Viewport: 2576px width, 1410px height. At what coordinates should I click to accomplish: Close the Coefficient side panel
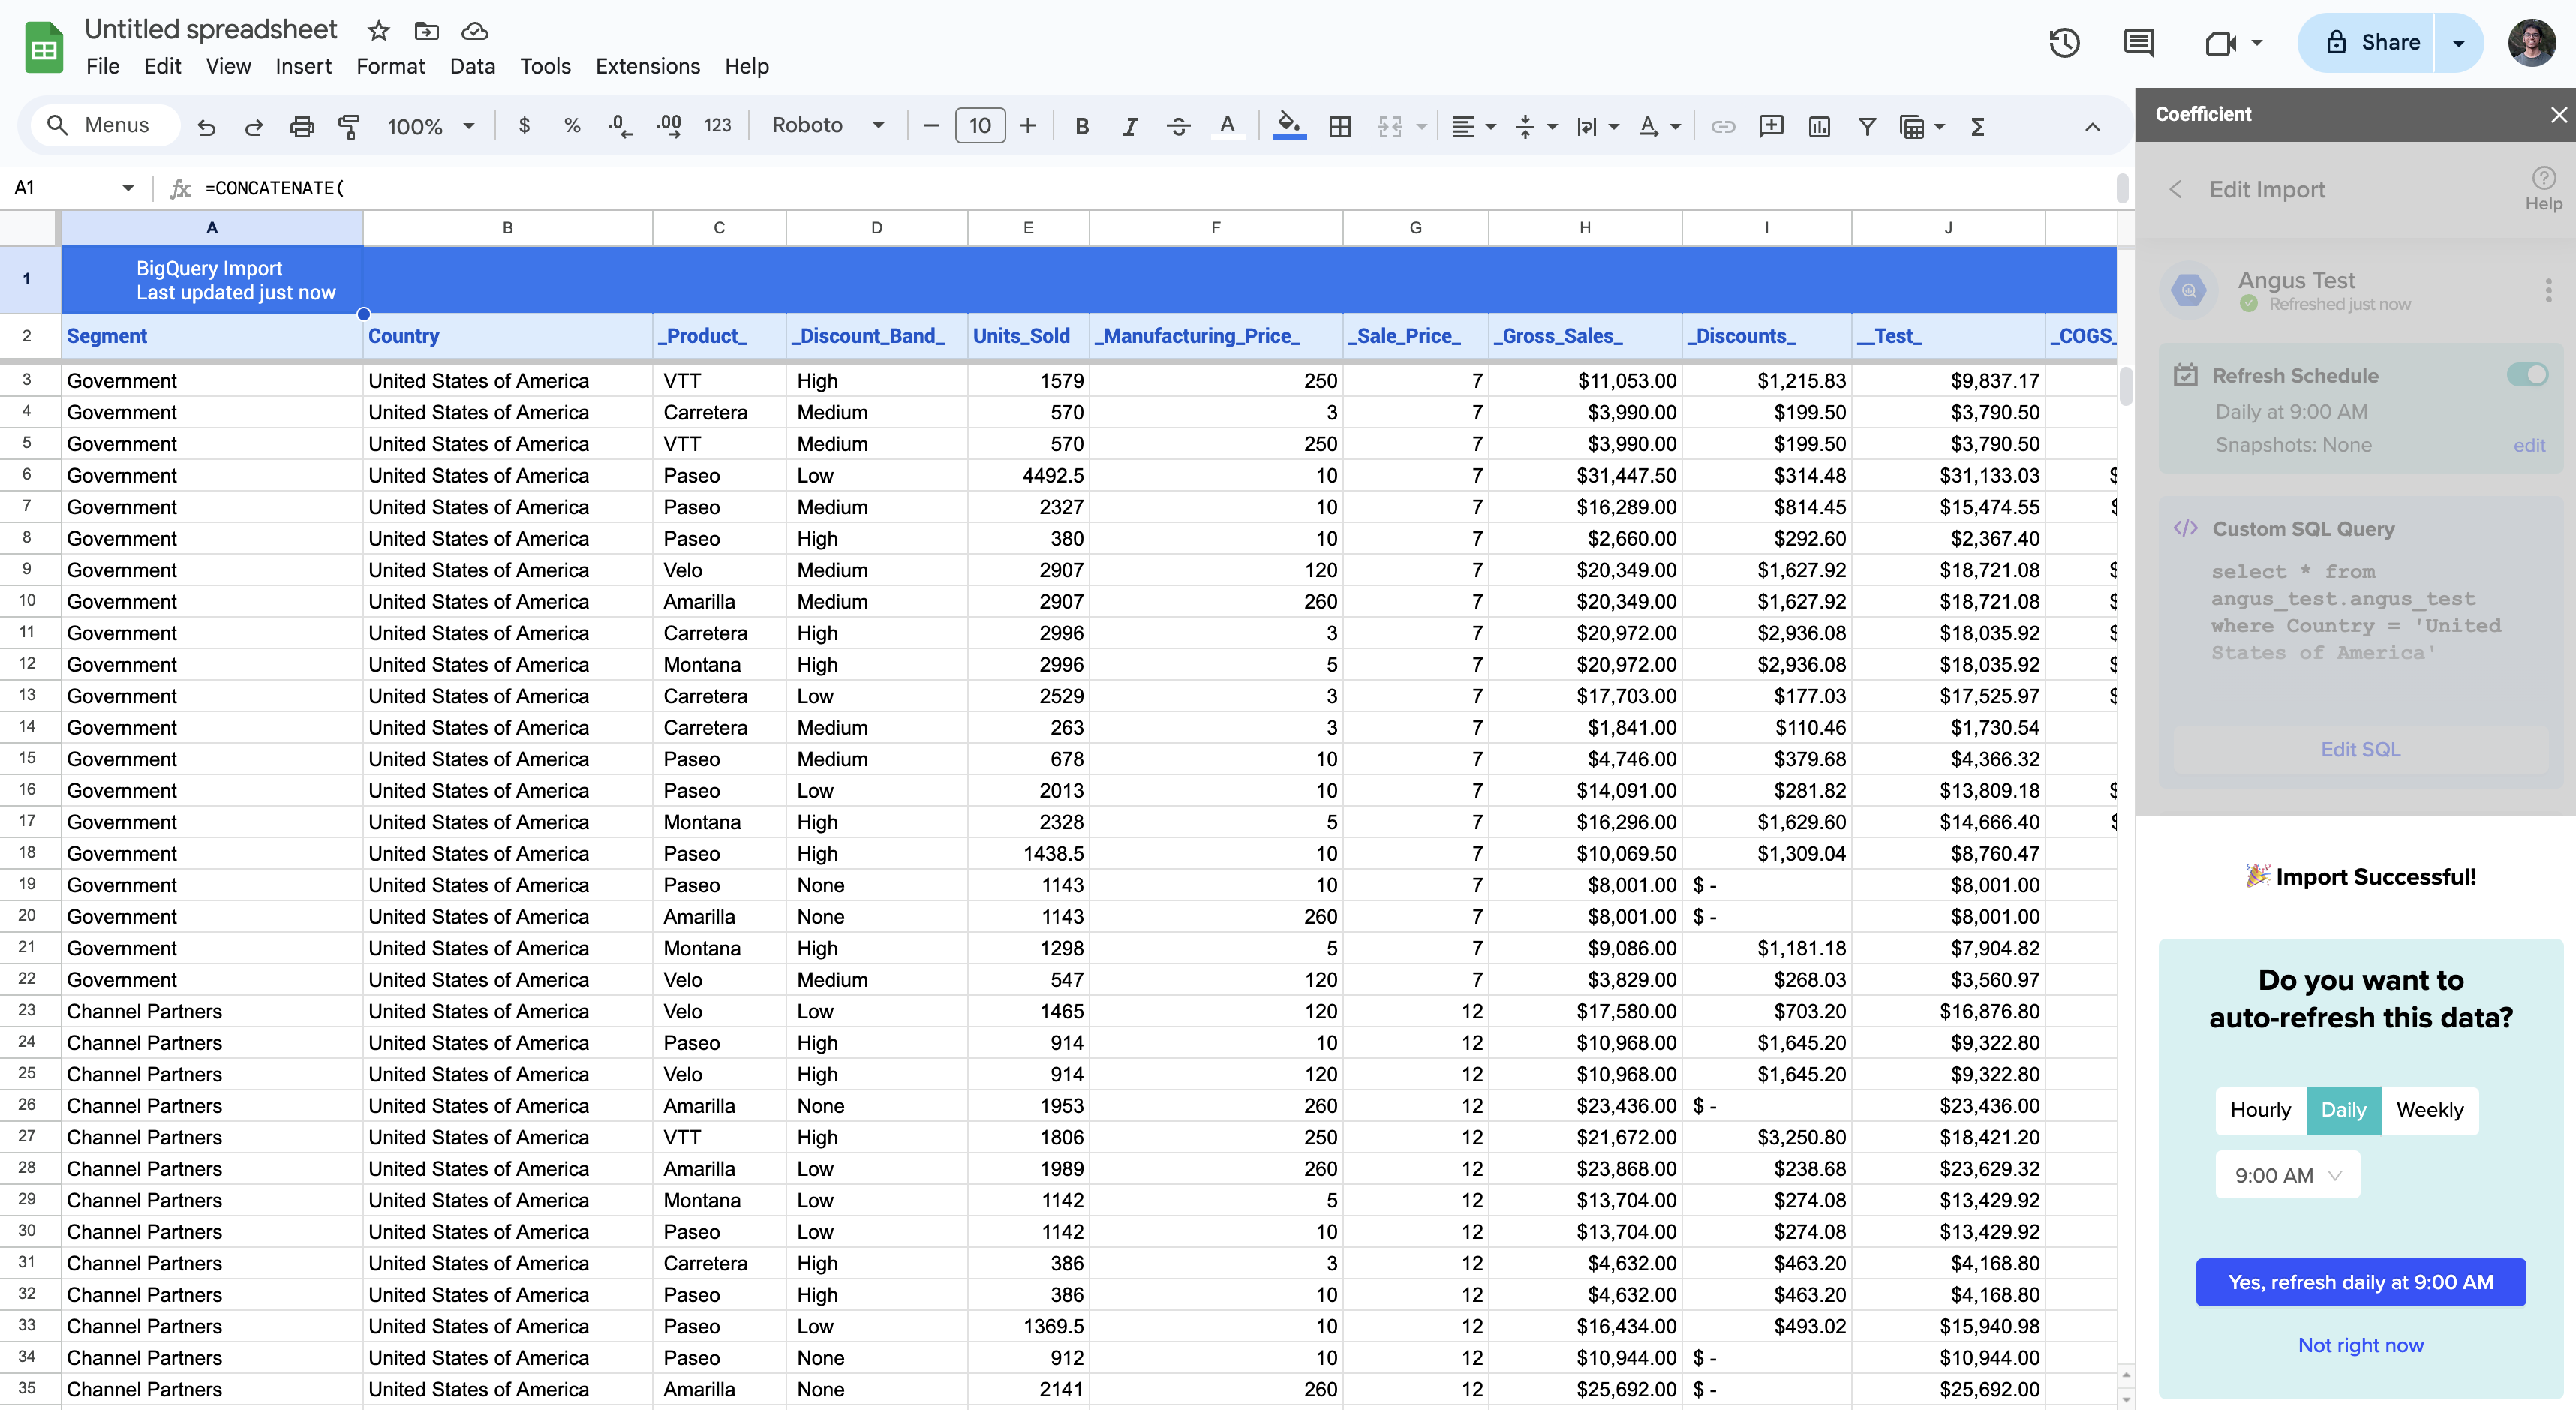[2558, 114]
